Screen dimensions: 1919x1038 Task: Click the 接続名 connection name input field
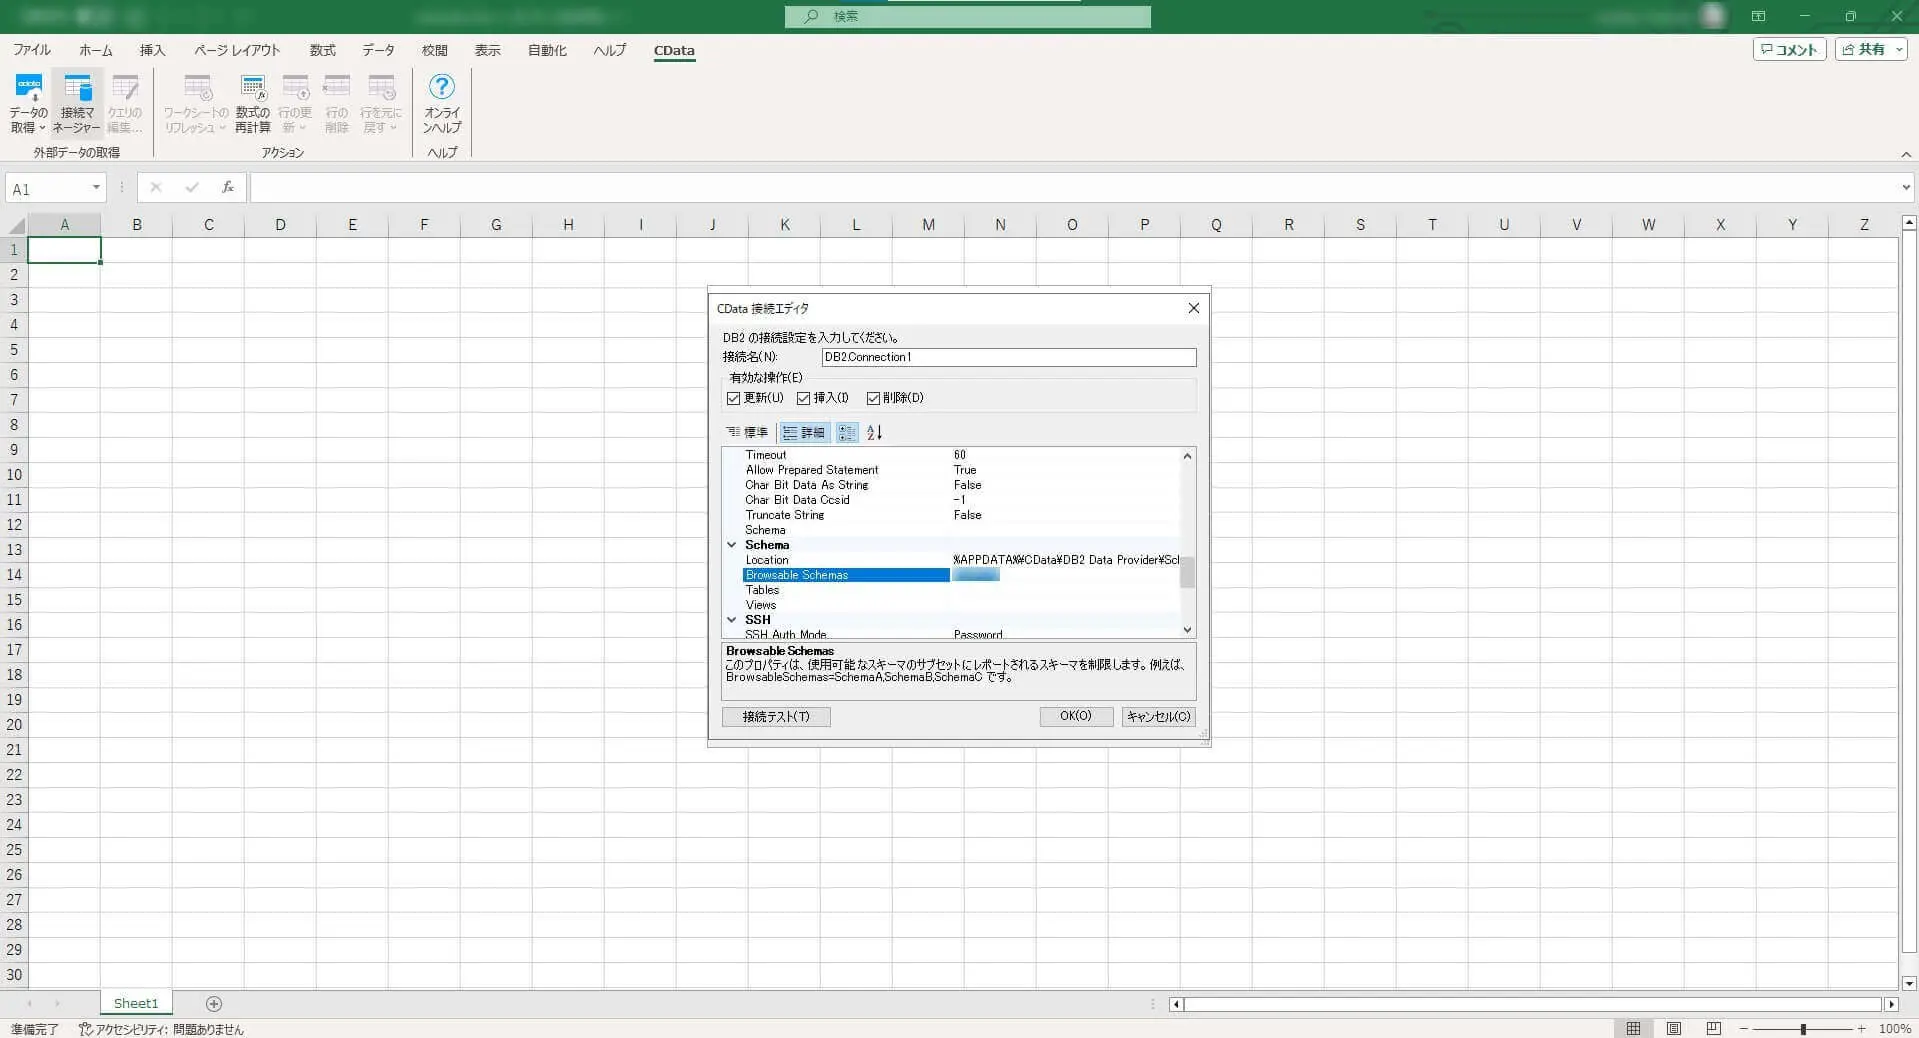1008,357
